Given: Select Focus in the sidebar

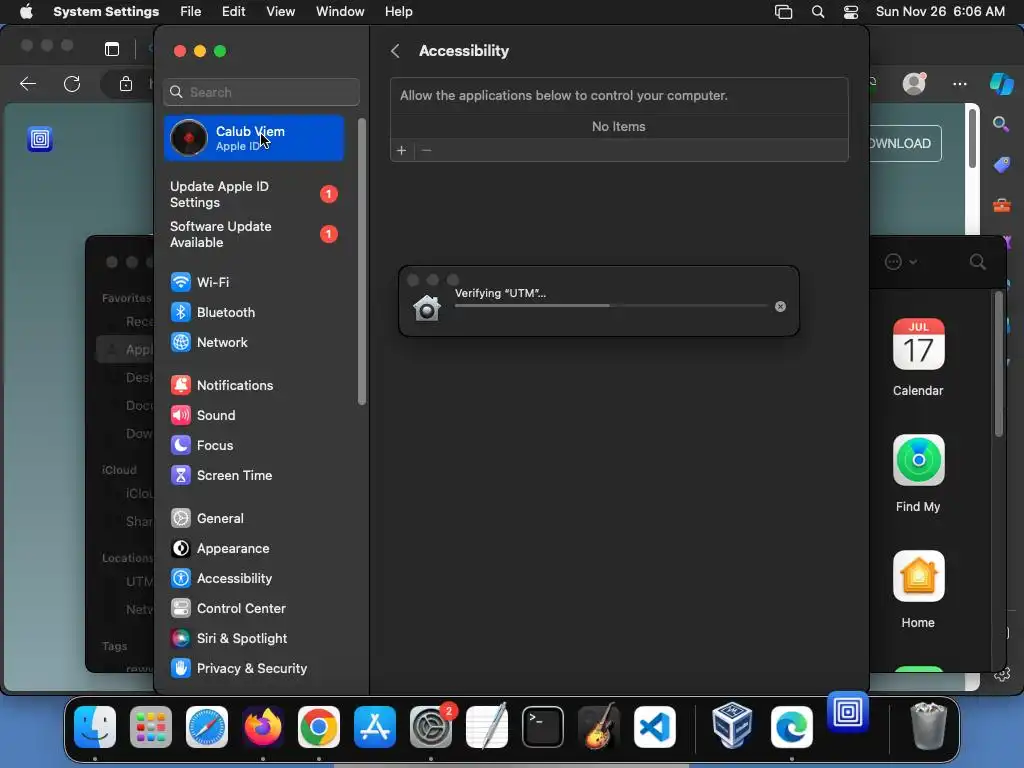Looking at the screenshot, I should coord(202,445).
